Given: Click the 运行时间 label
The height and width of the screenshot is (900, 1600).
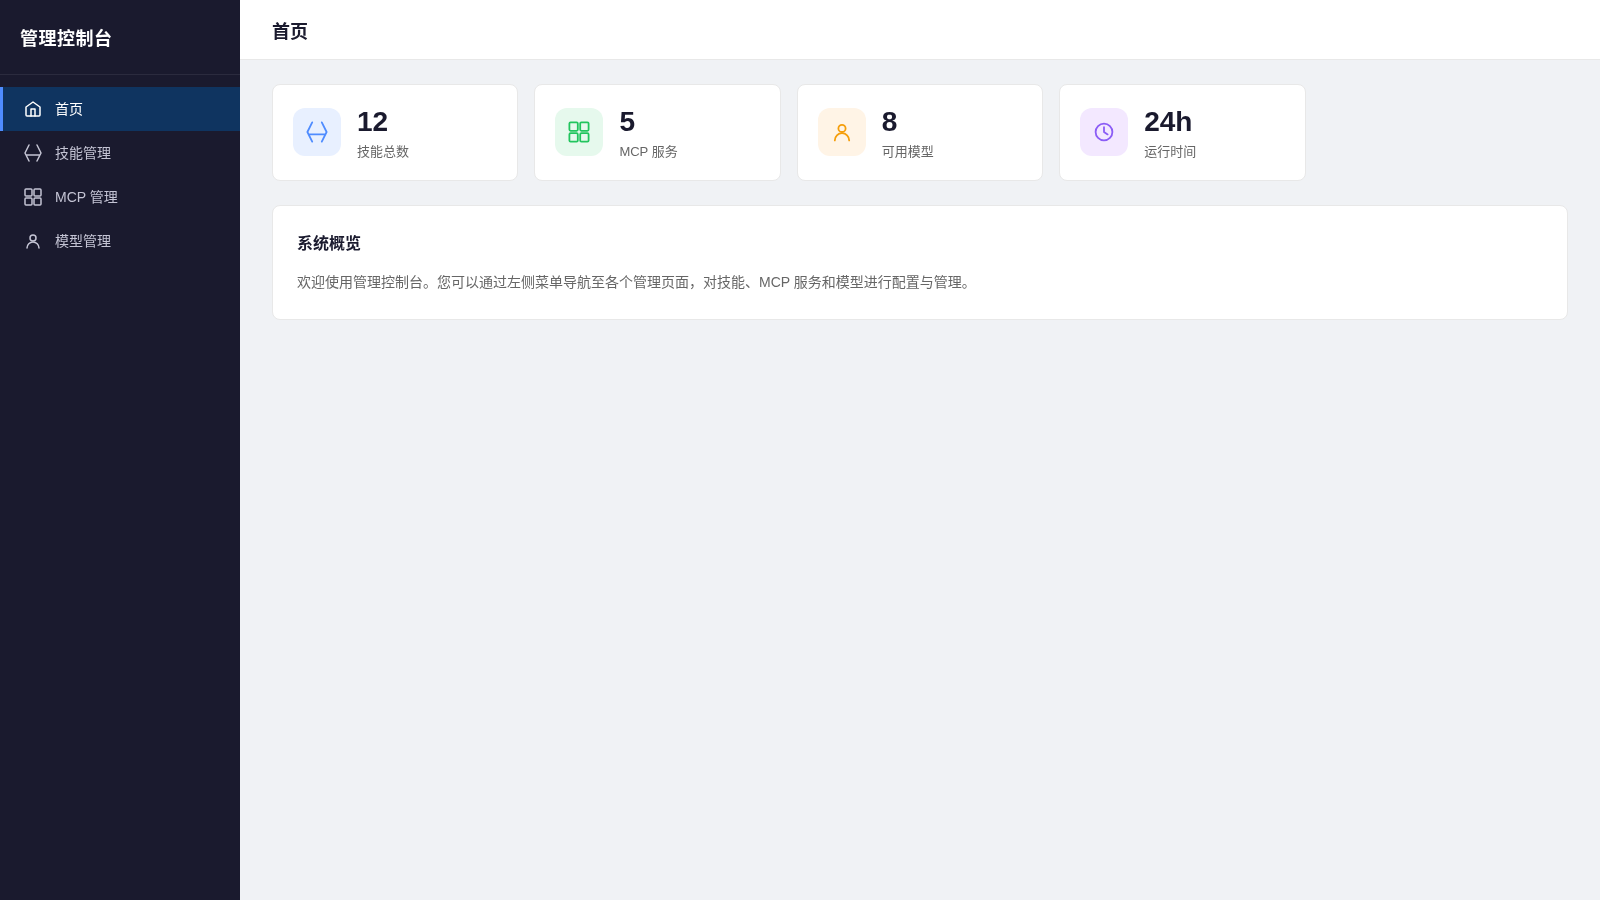Looking at the screenshot, I should (1170, 152).
